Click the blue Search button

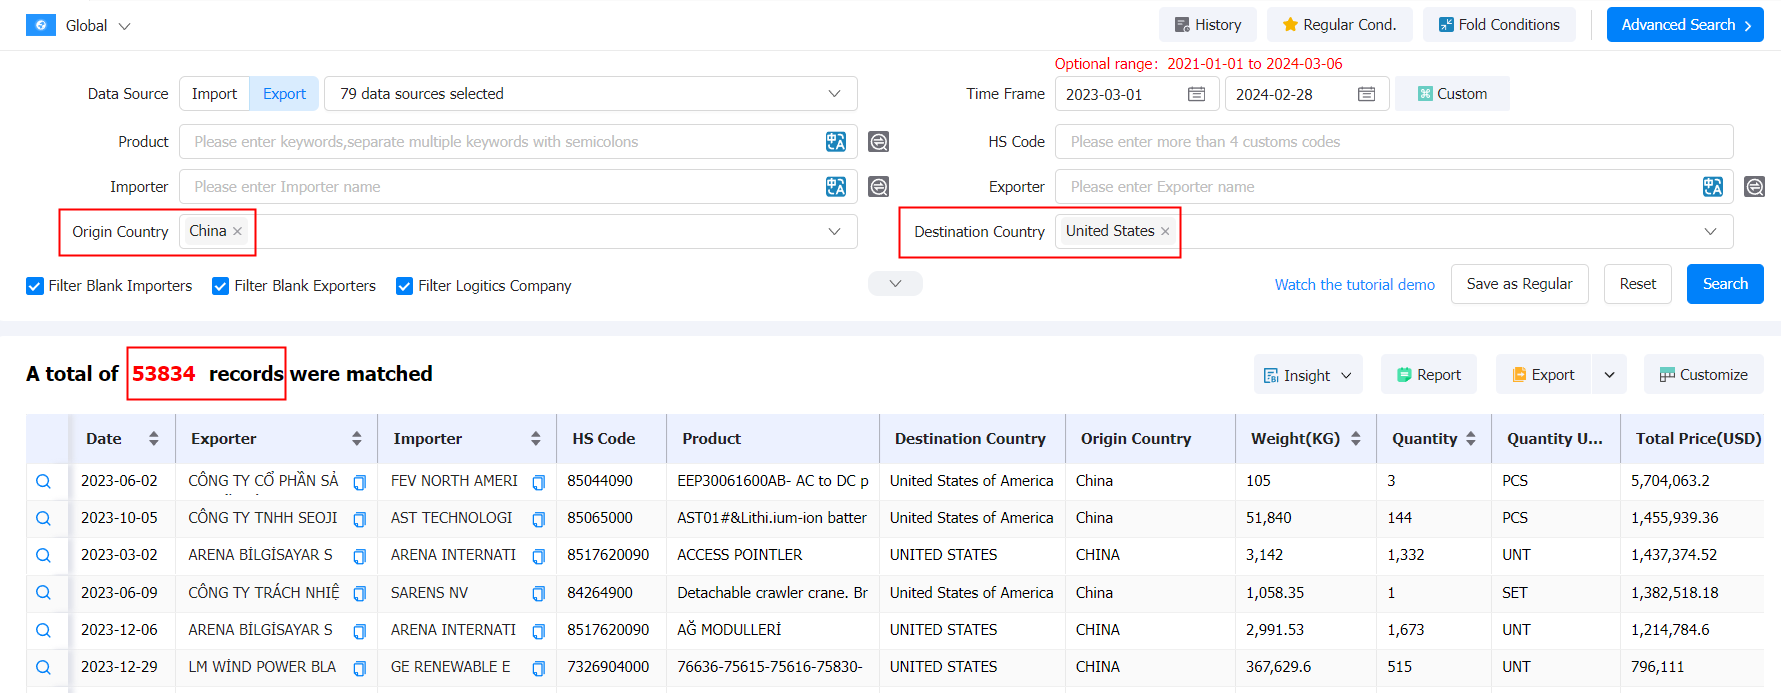tap(1724, 284)
